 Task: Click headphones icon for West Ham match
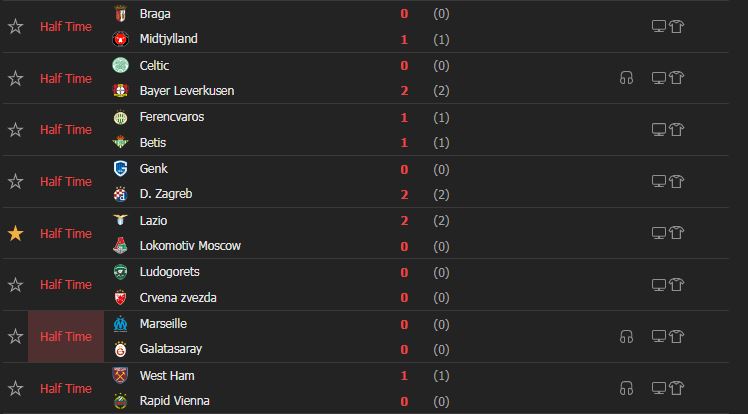[x=626, y=389]
